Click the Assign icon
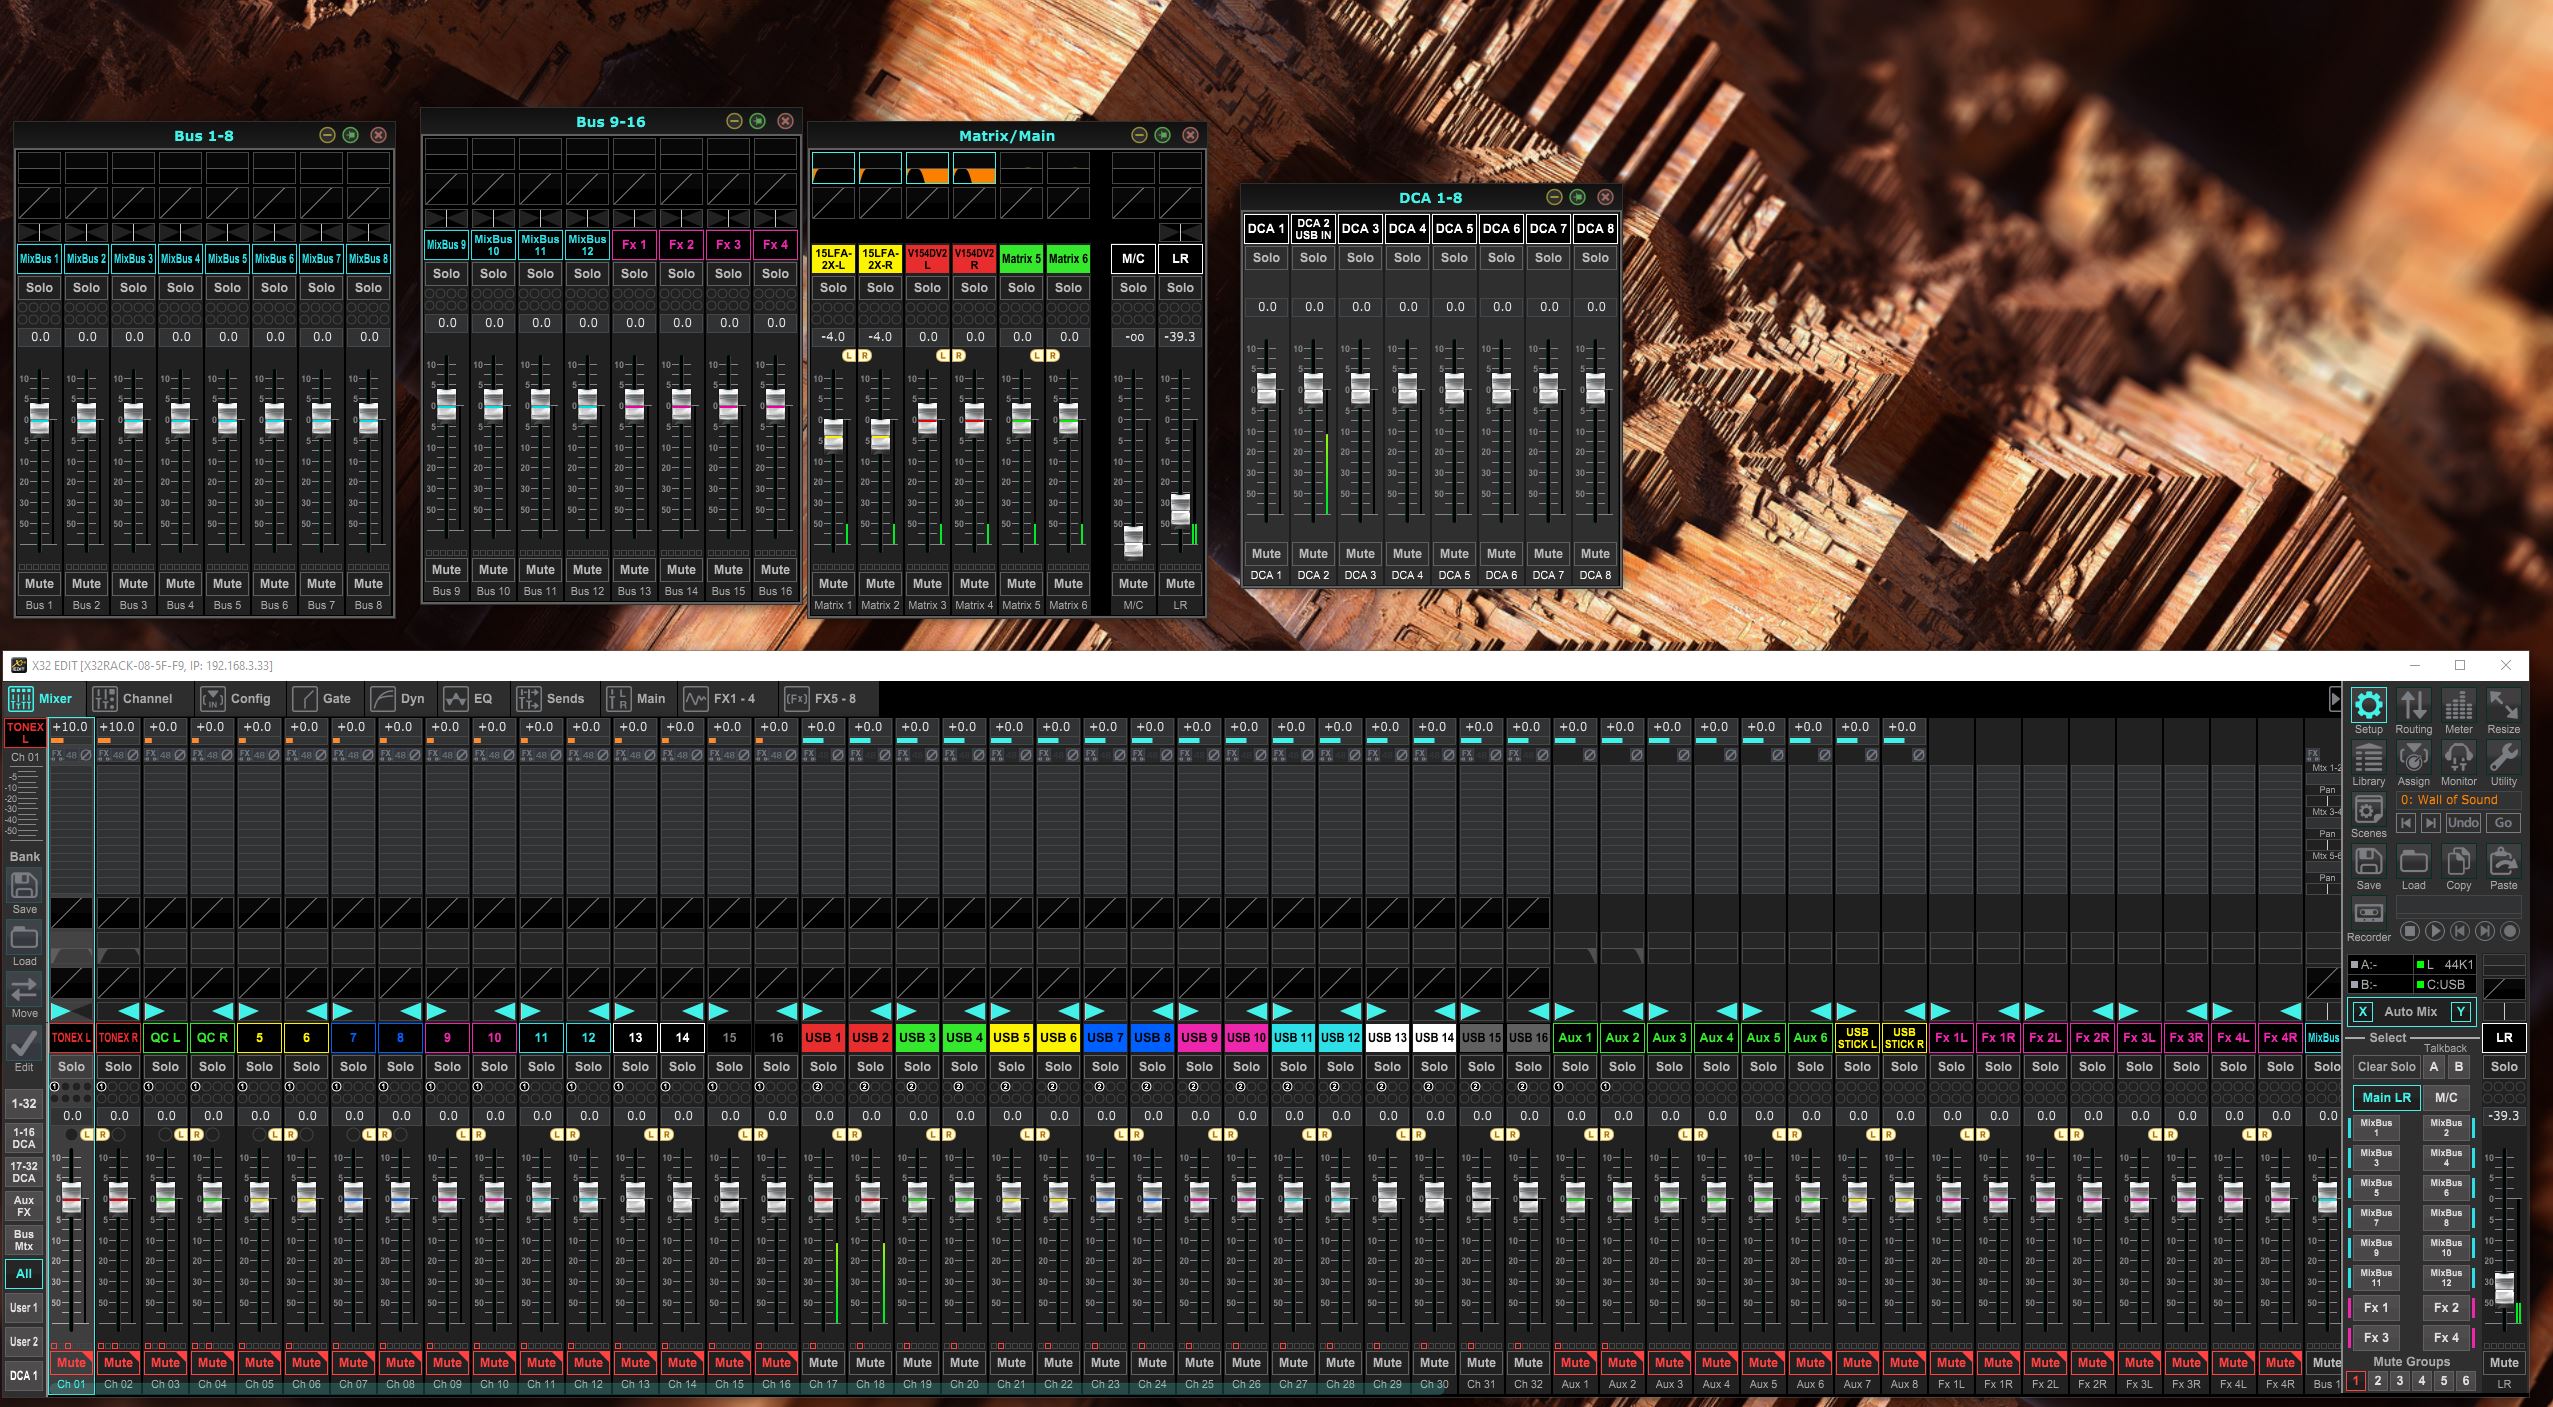2553x1407 pixels. pyautogui.click(x=2413, y=758)
